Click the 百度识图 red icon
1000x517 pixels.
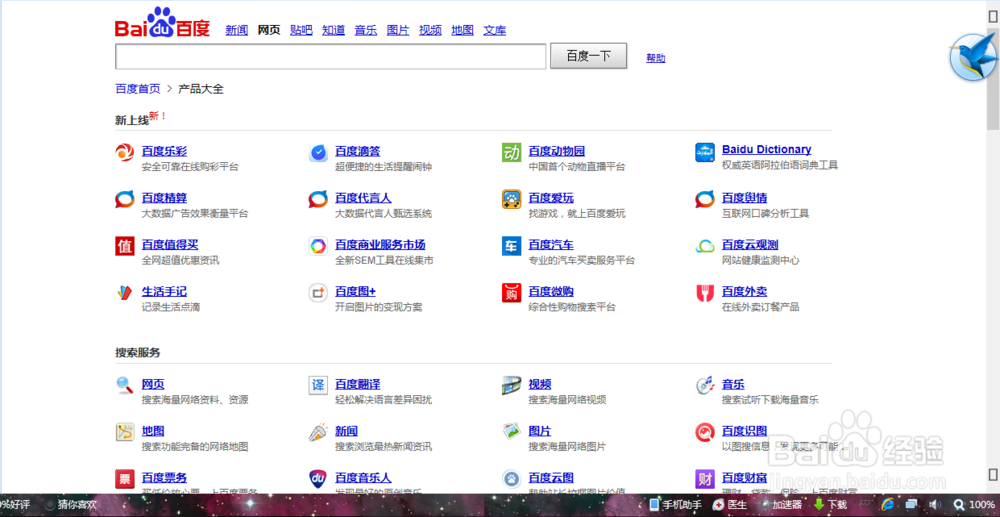(705, 432)
